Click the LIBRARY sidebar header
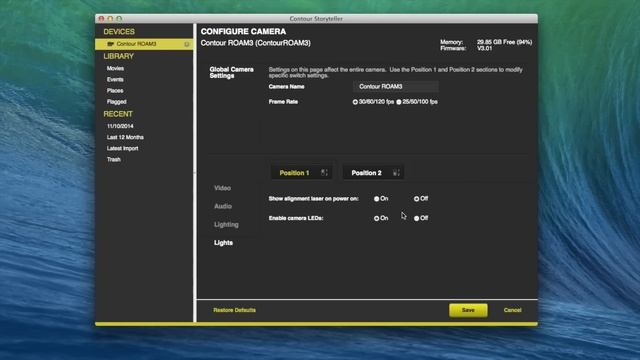 (x=118, y=56)
